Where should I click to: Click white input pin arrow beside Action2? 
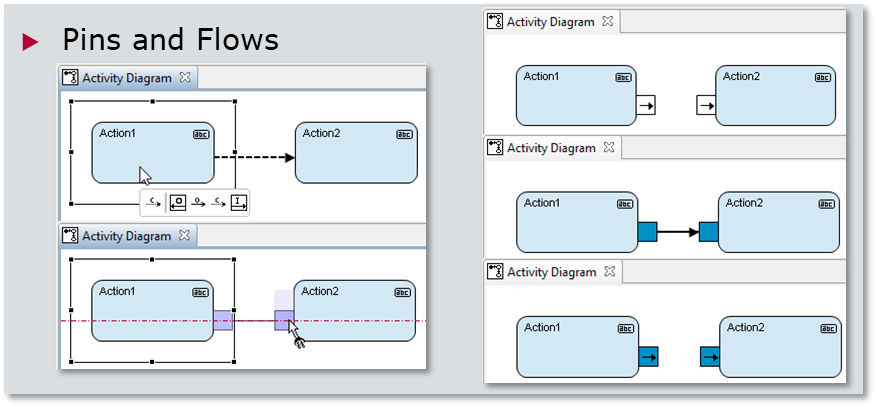coord(706,104)
